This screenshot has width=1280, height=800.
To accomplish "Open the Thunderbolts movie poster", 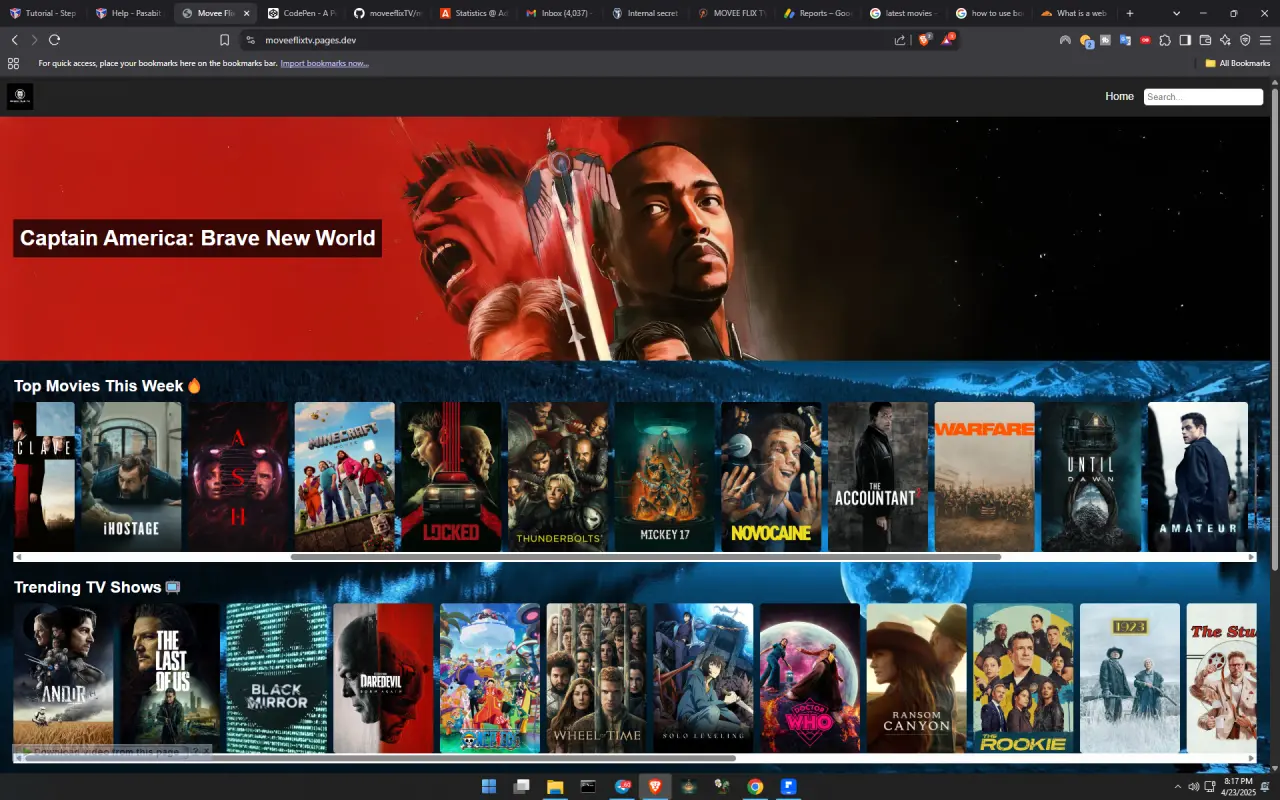I will tap(558, 477).
